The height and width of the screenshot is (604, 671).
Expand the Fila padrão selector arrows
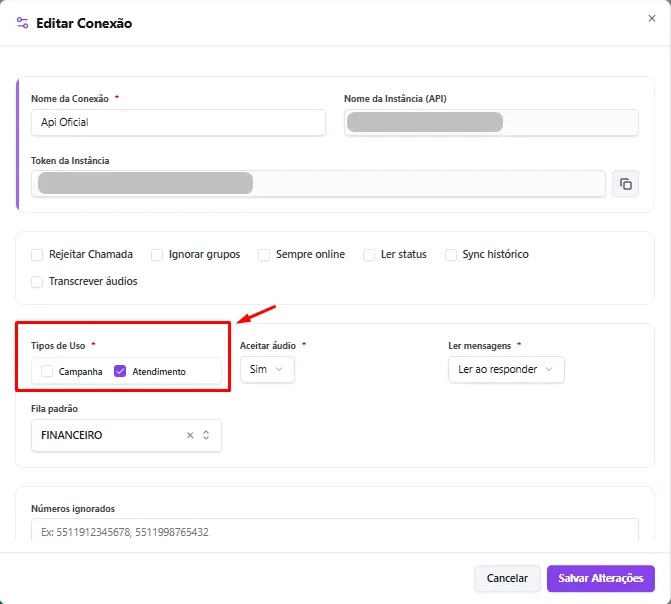[206, 435]
